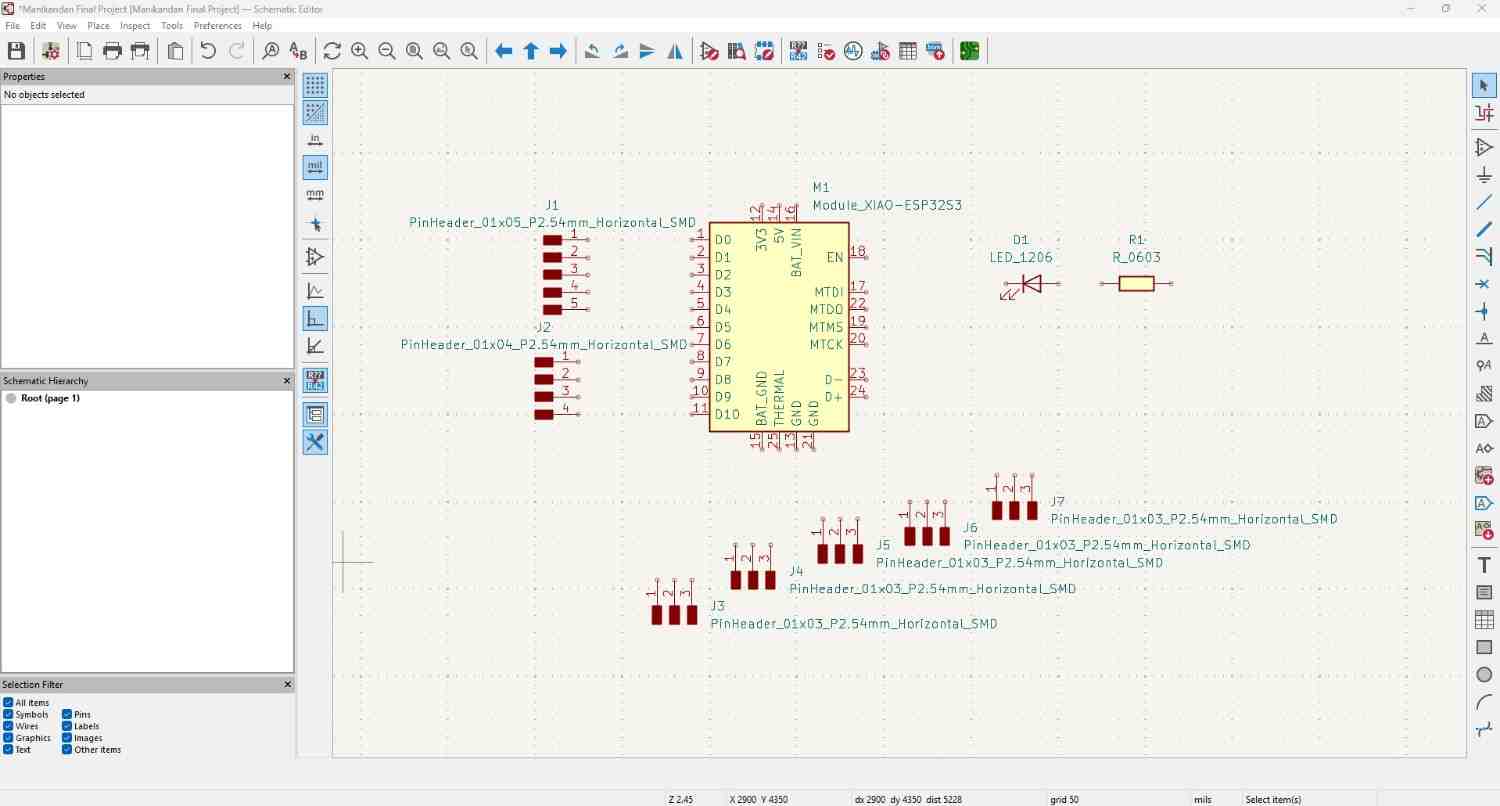Screen dimensions: 1500x806
Task: Open the Edit menu
Action: (38, 26)
